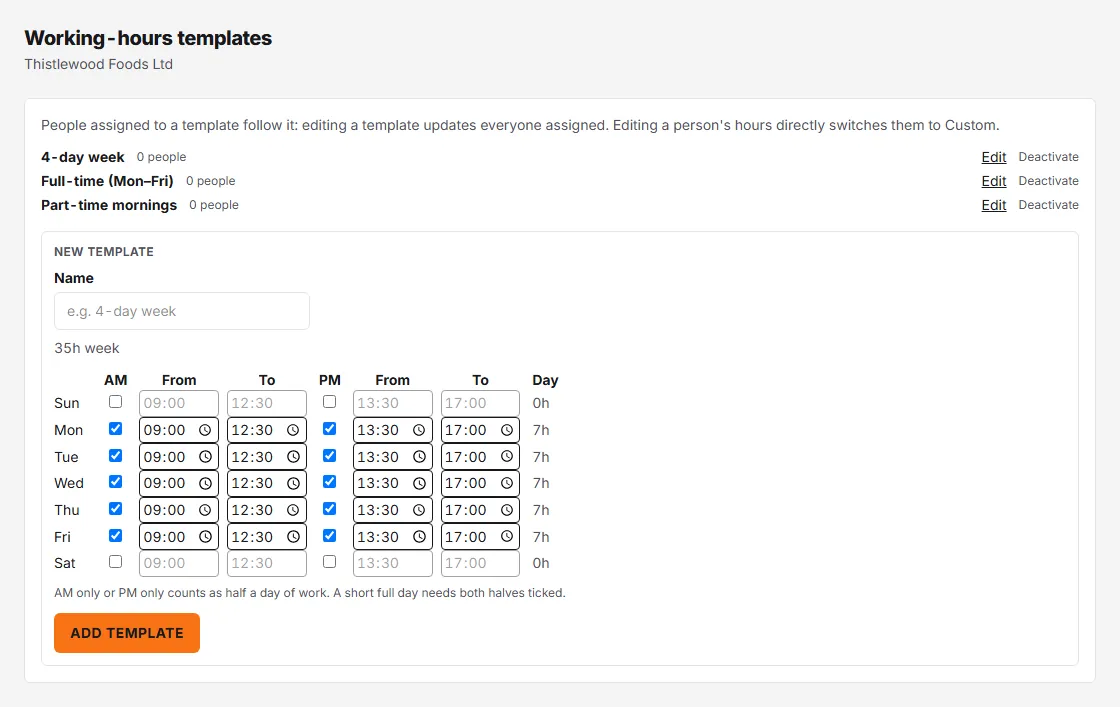The width and height of the screenshot is (1120, 707).
Task: Open Friday AM From clock picker
Action: [205, 536]
